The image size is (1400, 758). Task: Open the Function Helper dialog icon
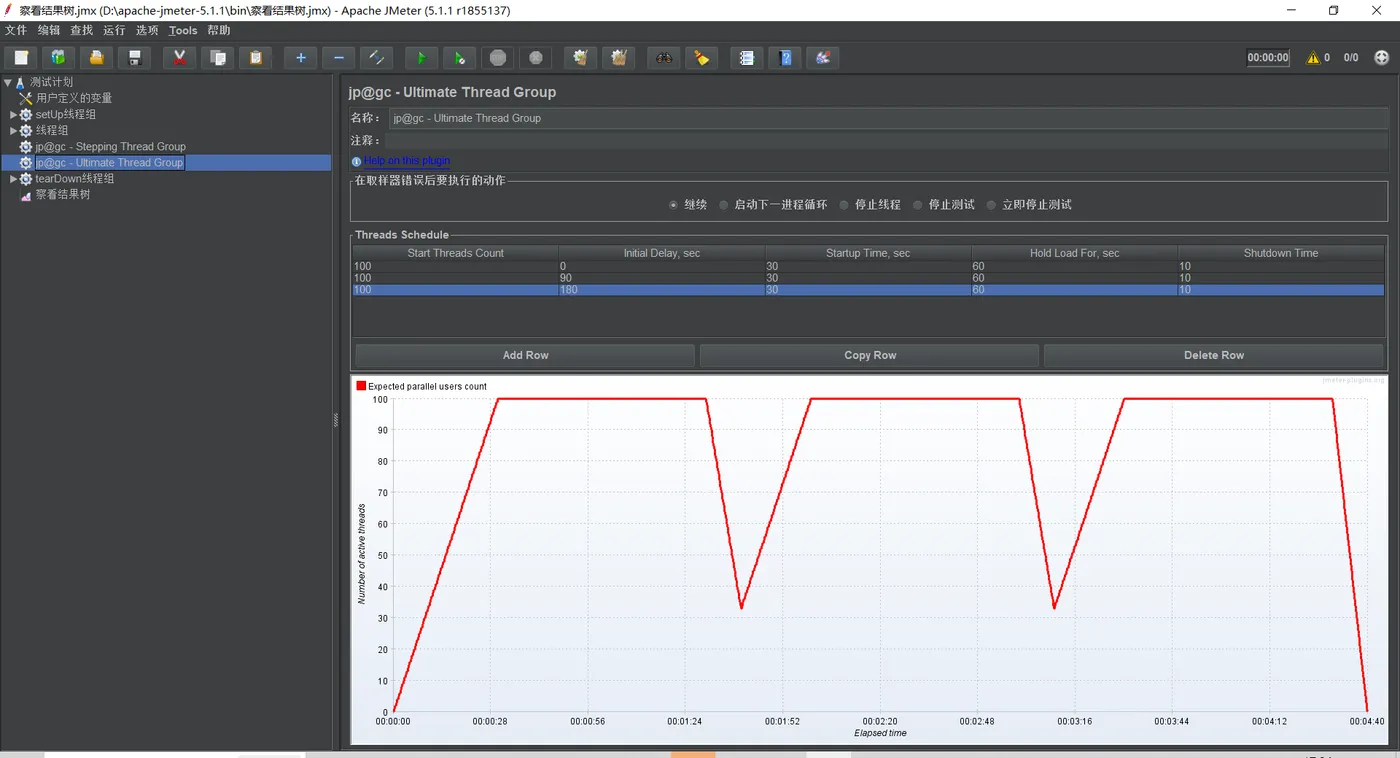(x=746, y=58)
